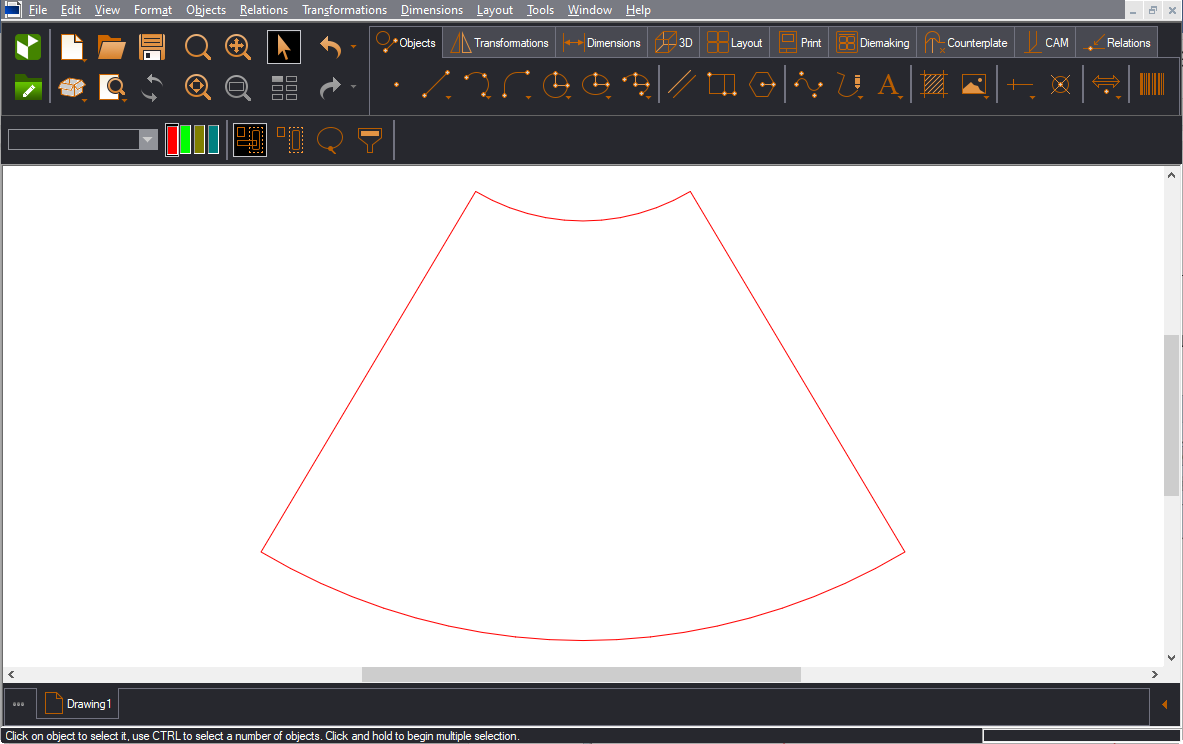Choose the Hexagon polygon tool
The image size is (1183, 744).
(x=763, y=85)
